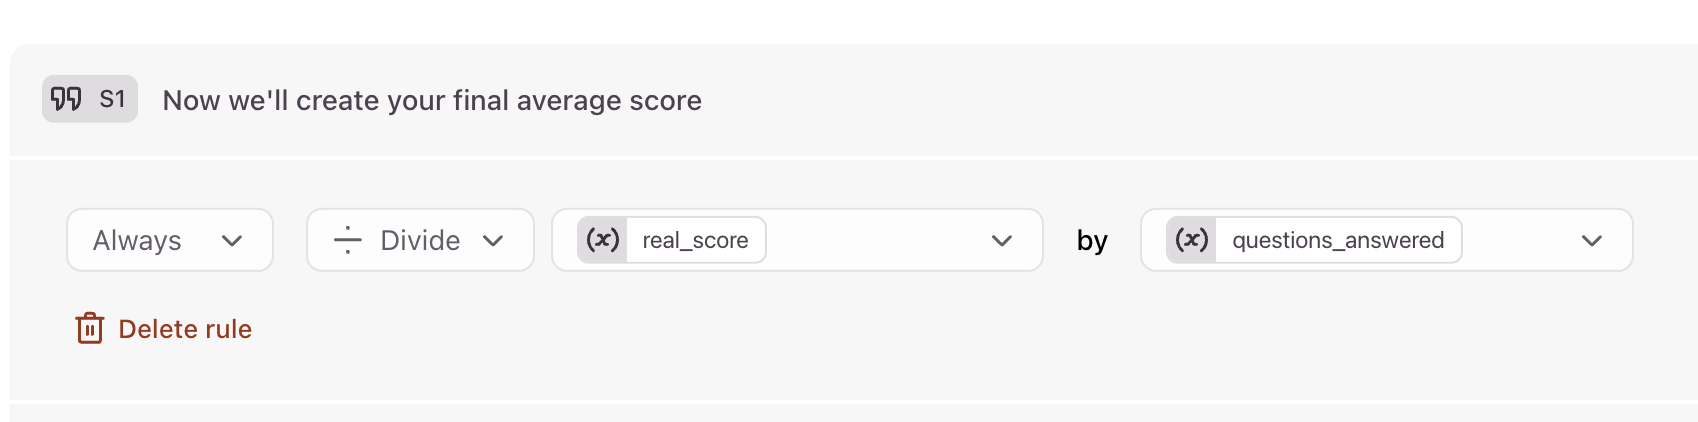
Task: Click the statement title 'Now we'll create your final average score'
Action: pos(432,100)
